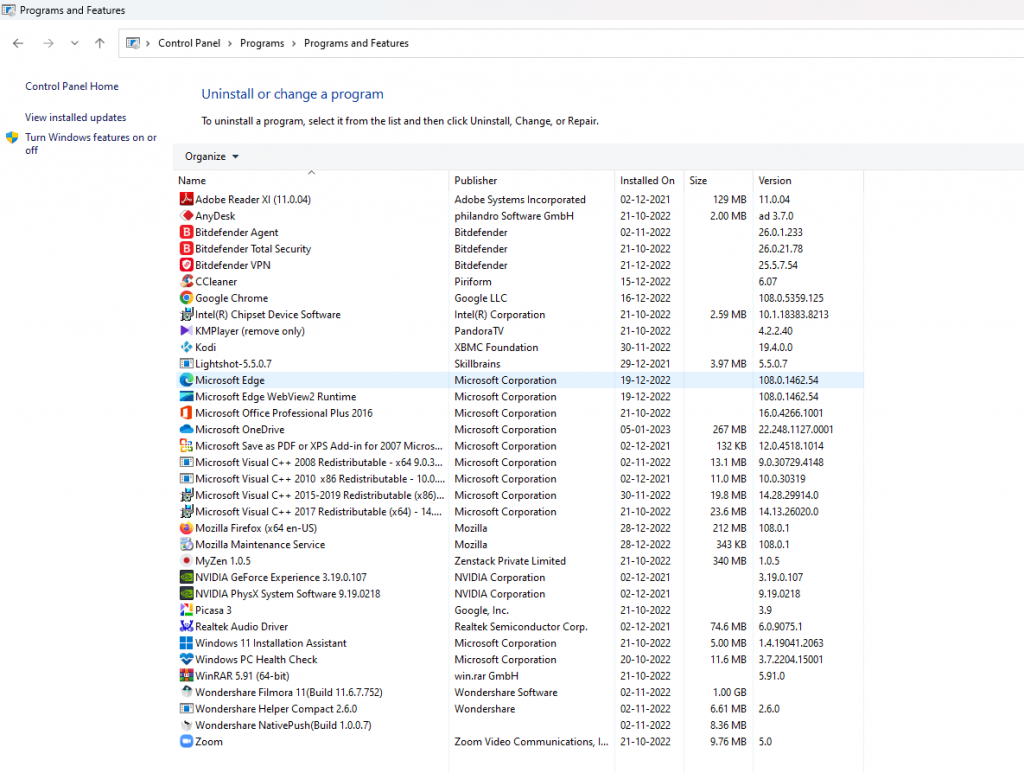Click Zenstack Private Limited publisher cell

510,561
